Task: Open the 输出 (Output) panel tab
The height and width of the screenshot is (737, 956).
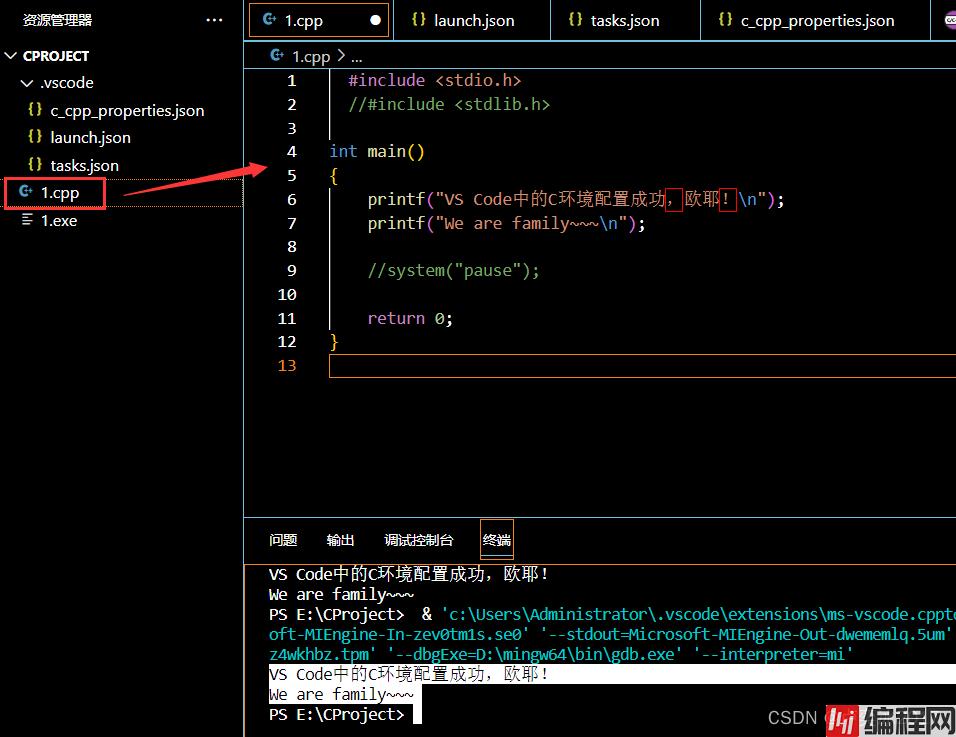Action: (340, 540)
